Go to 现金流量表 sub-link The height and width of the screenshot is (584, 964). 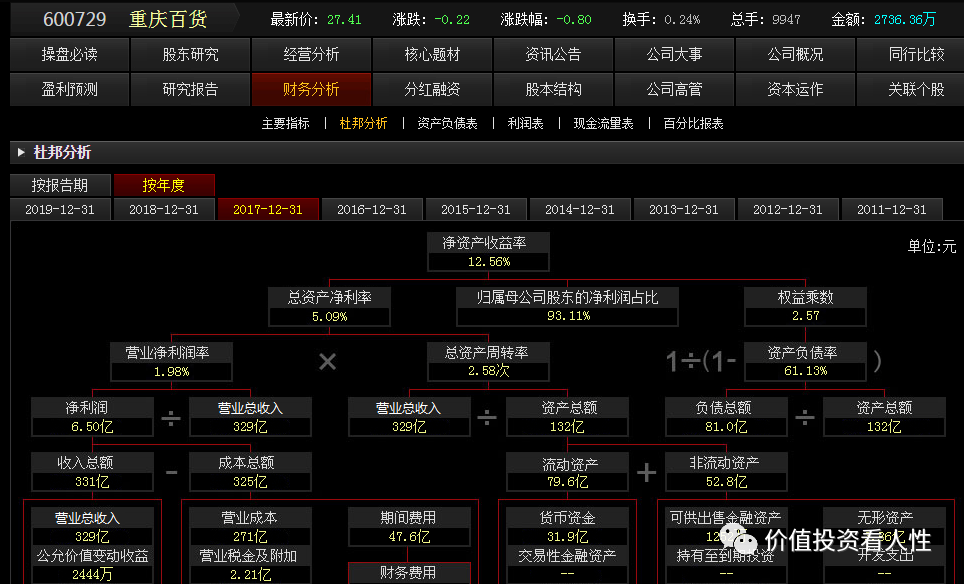coord(603,124)
